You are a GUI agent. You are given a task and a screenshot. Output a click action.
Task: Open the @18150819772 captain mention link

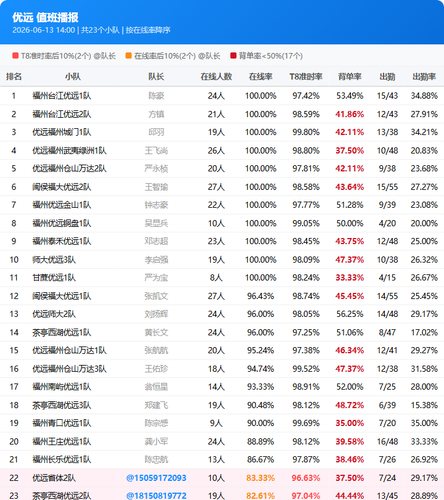click(156, 496)
